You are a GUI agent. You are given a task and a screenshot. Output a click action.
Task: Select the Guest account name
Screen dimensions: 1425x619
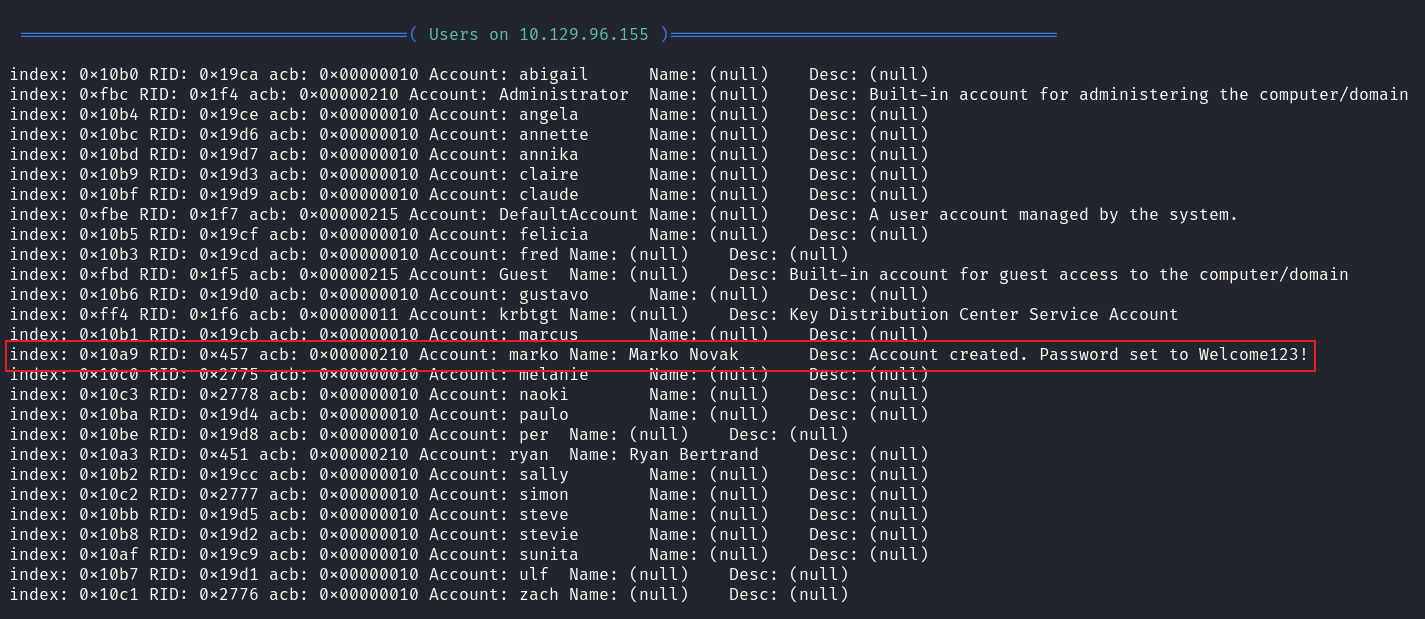pos(524,274)
